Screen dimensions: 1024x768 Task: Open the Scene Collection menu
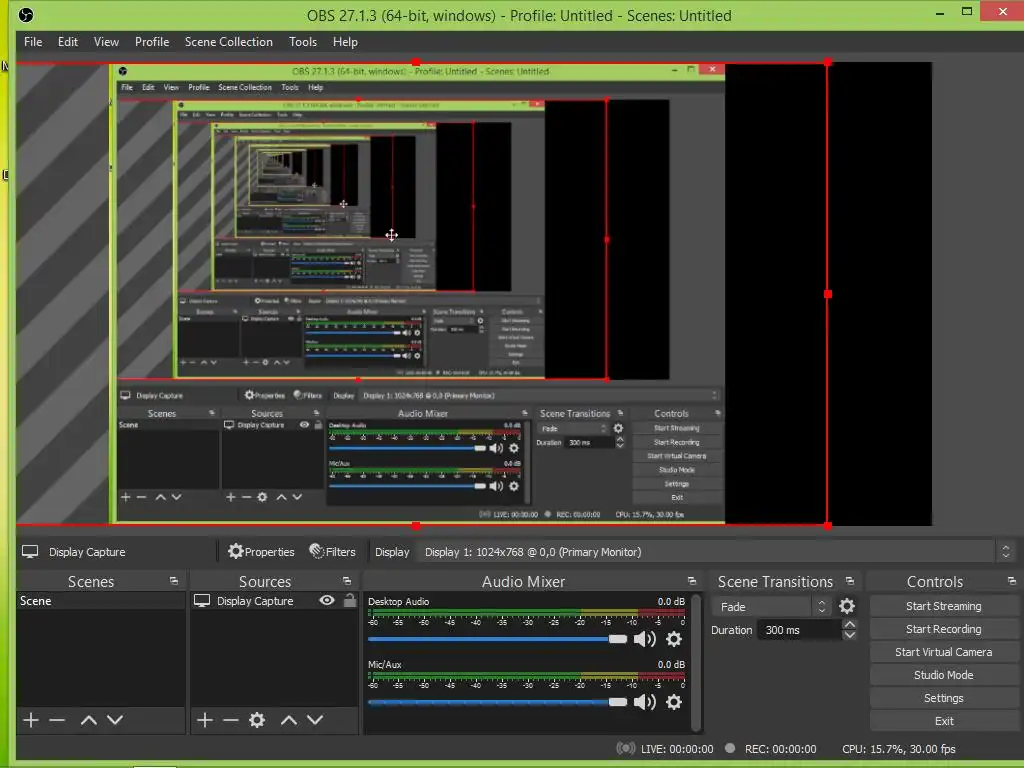(229, 42)
